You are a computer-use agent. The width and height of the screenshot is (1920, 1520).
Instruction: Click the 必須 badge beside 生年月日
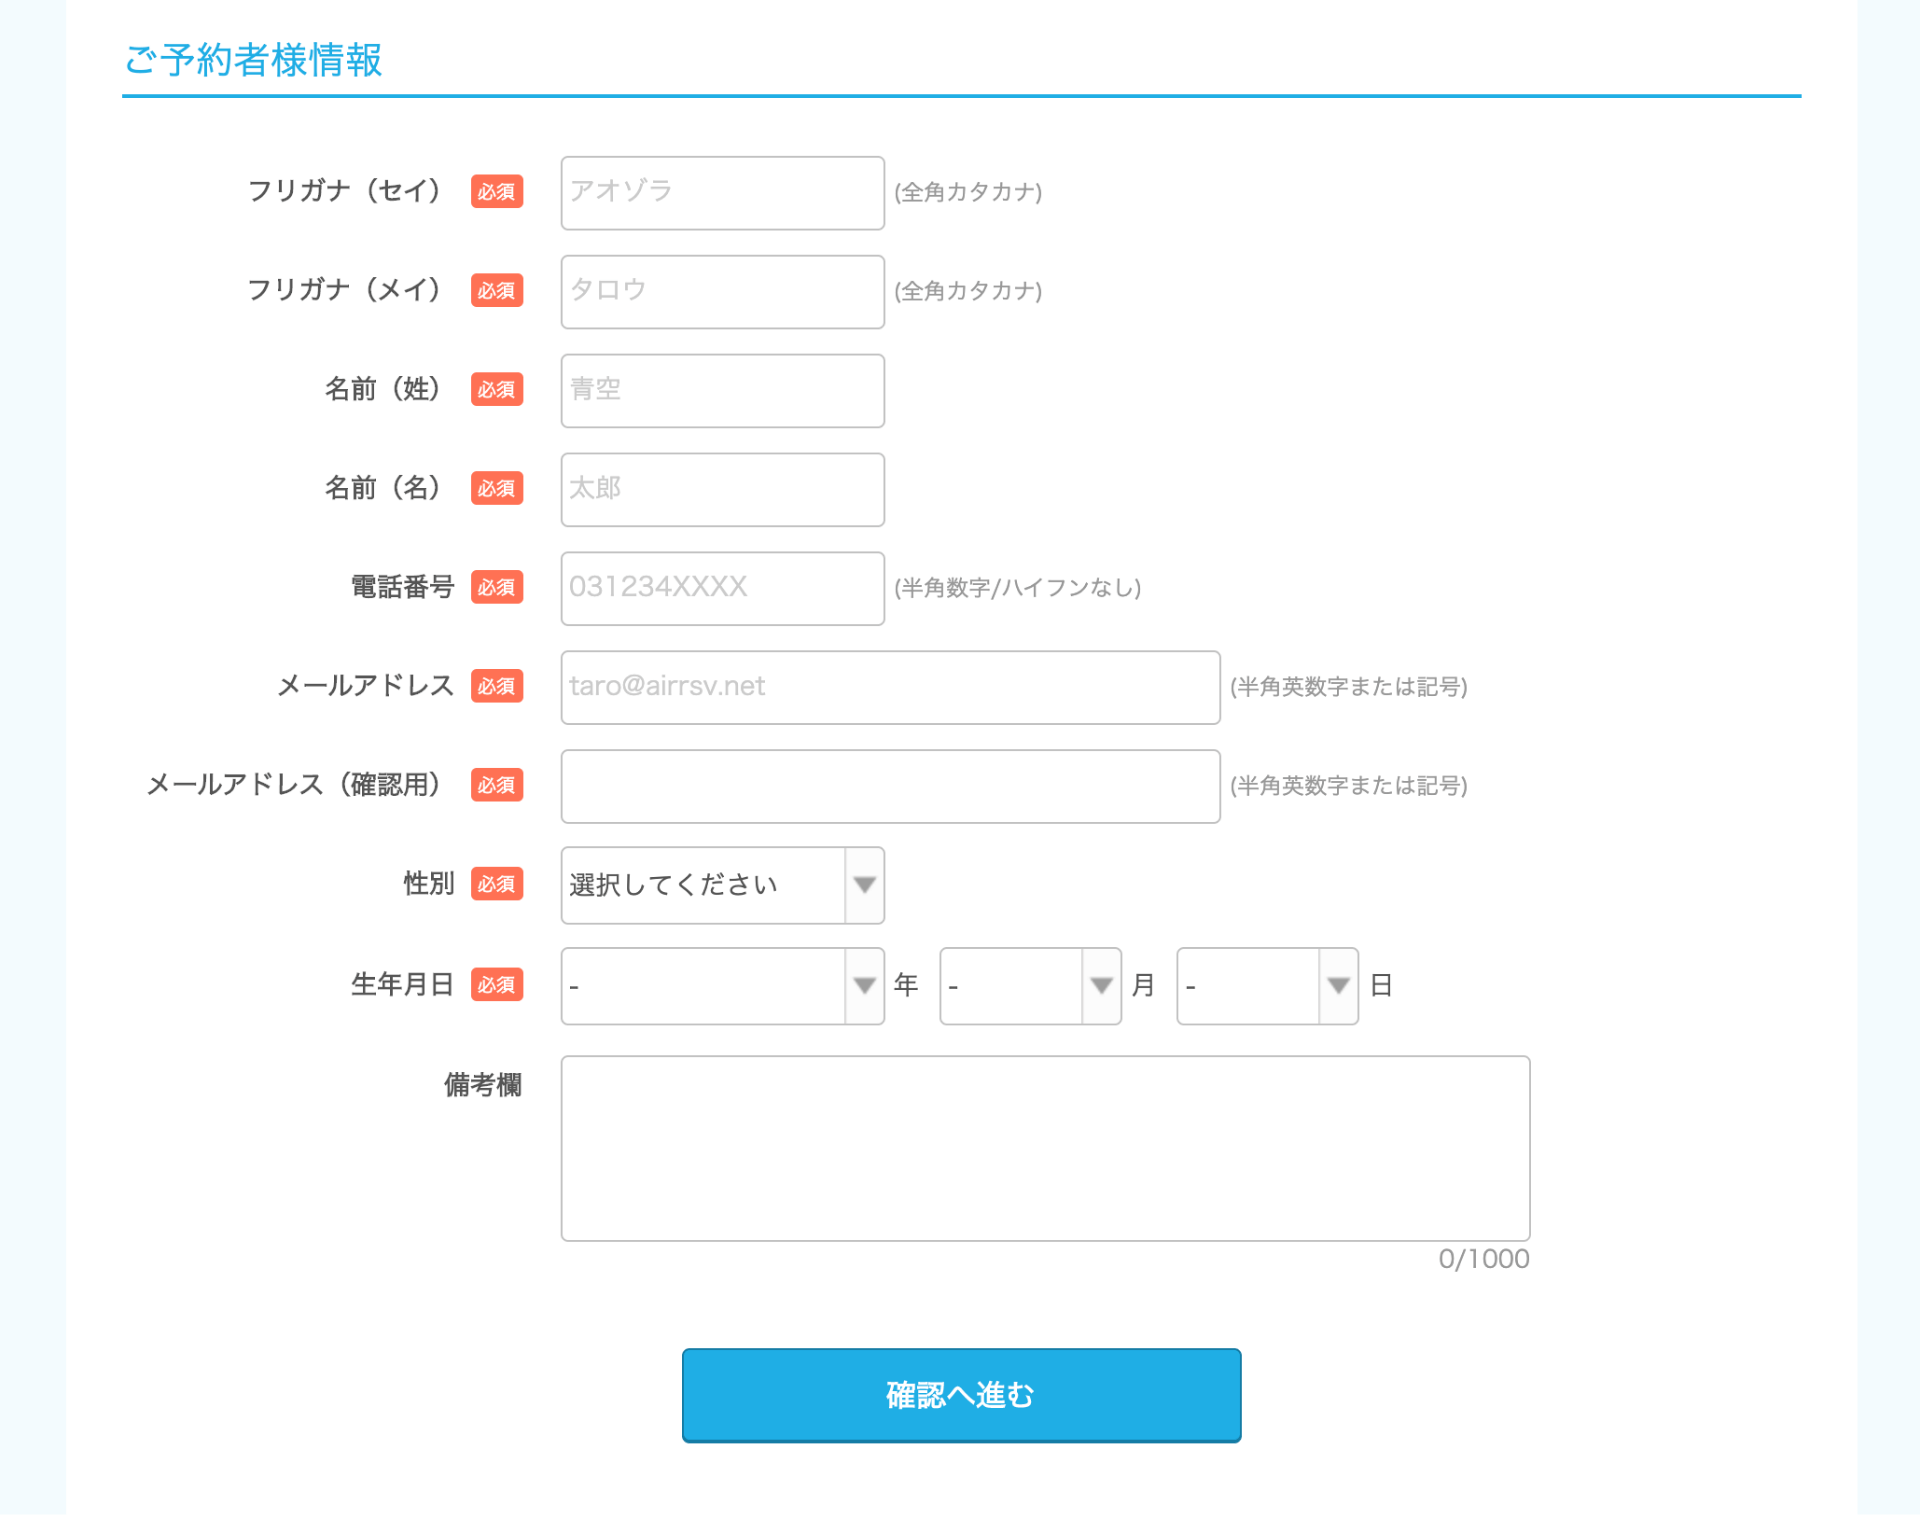point(497,985)
